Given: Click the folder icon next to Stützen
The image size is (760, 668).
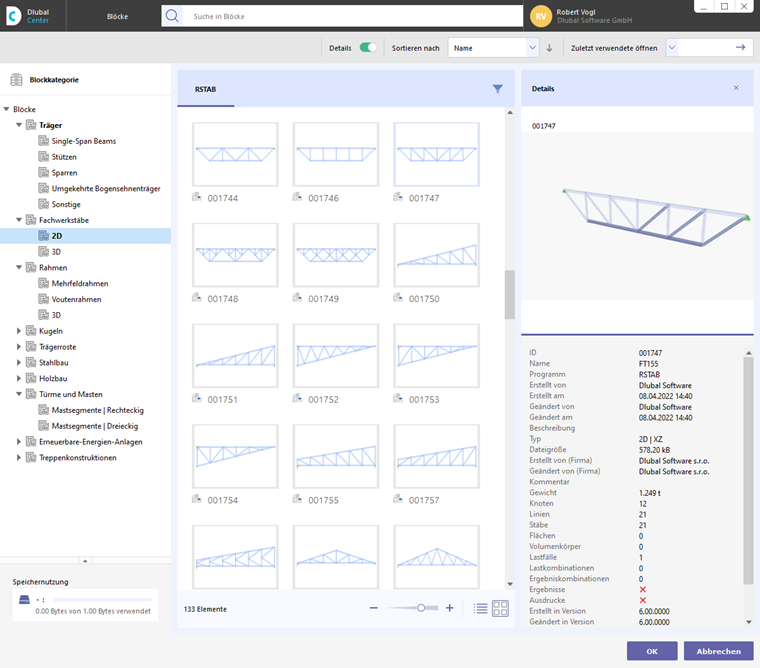Looking at the screenshot, I should pyautogui.click(x=44, y=157).
